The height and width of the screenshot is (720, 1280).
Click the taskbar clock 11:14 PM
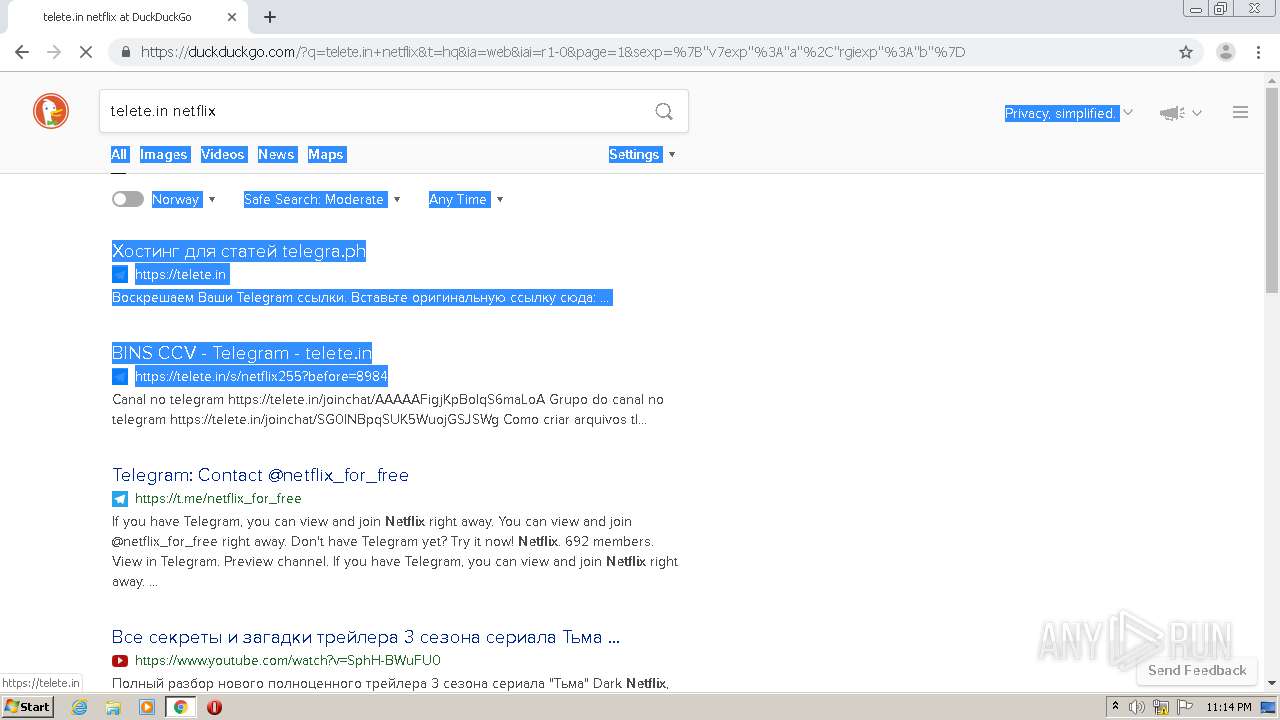1229,707
